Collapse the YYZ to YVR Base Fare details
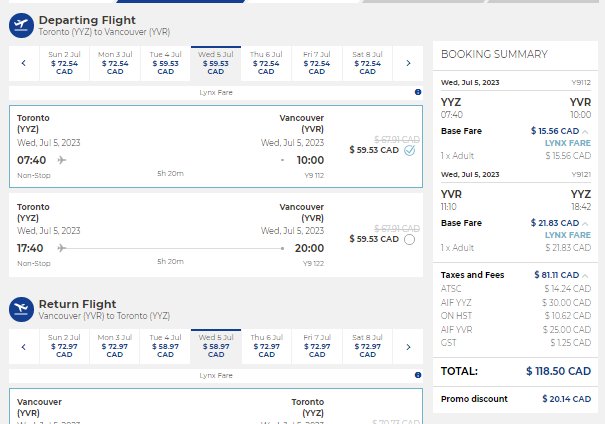605x424 pixels. click(585, 132)
